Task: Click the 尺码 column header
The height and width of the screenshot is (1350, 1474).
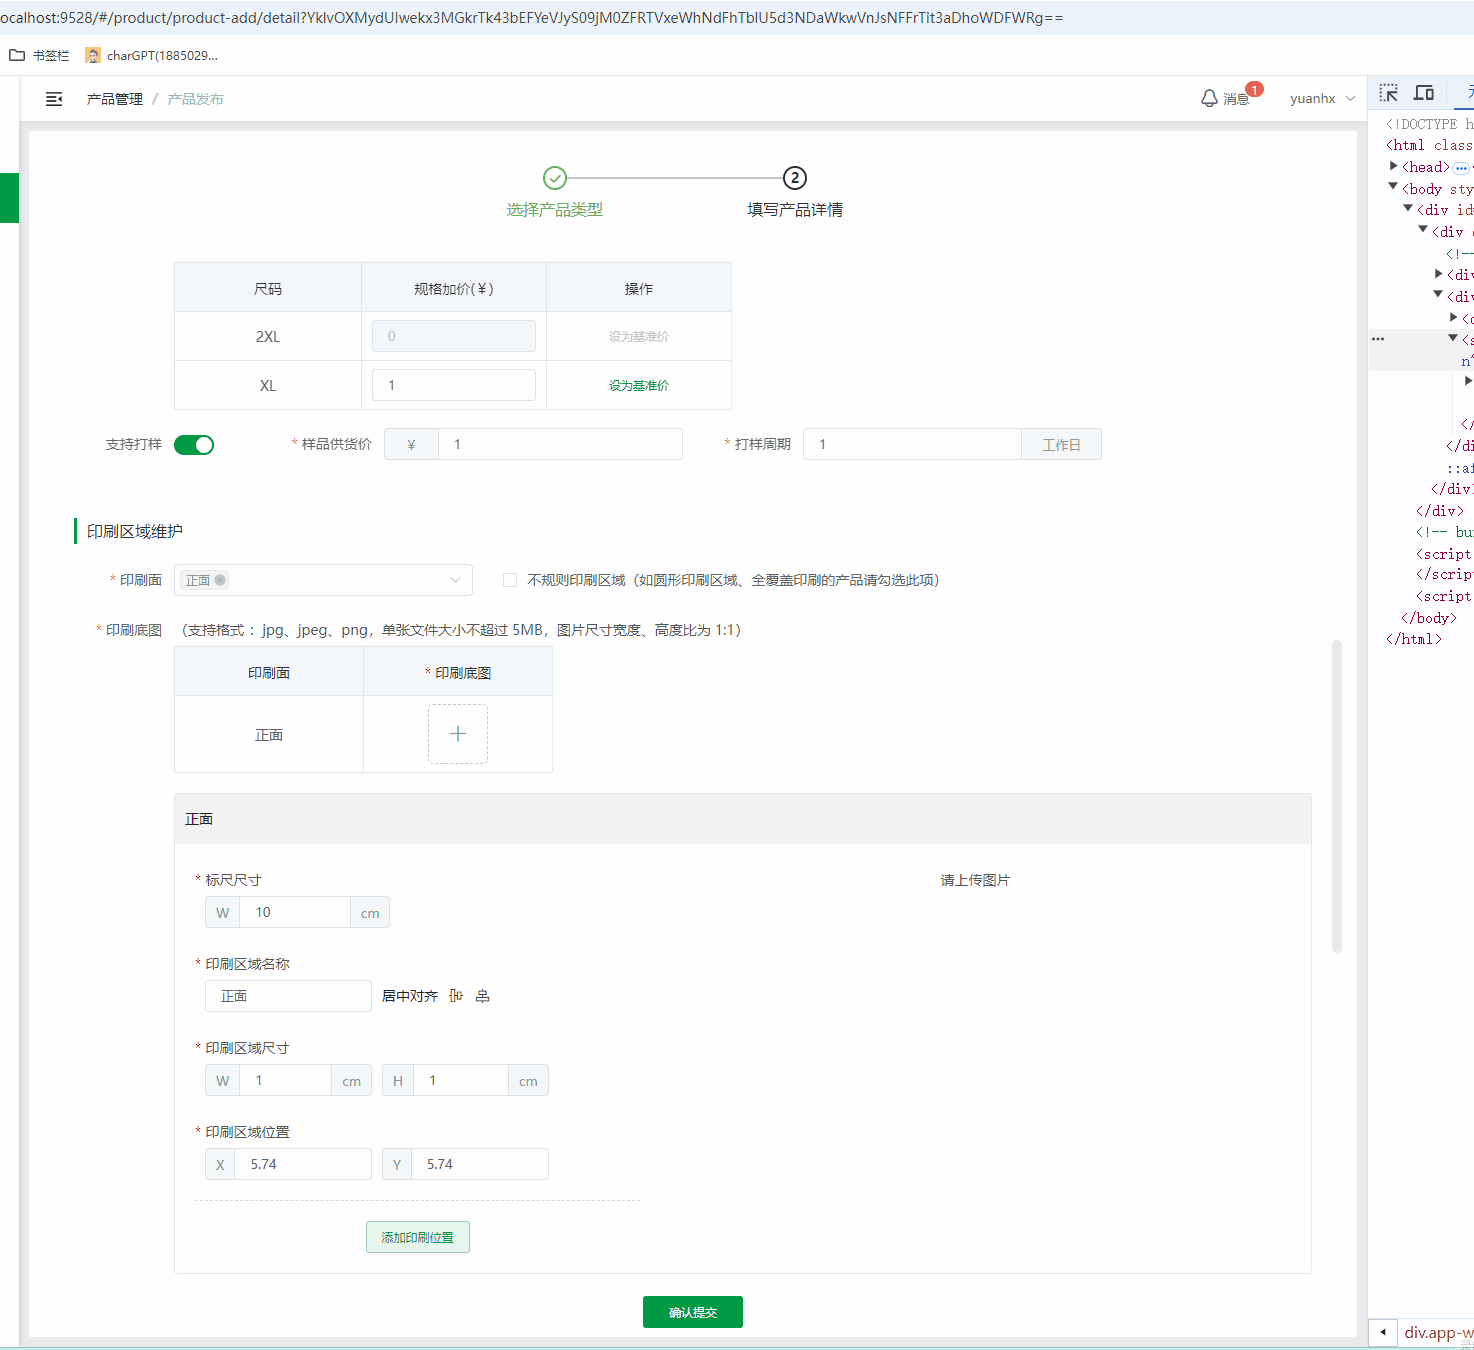Action: click(x=268, y=288)
